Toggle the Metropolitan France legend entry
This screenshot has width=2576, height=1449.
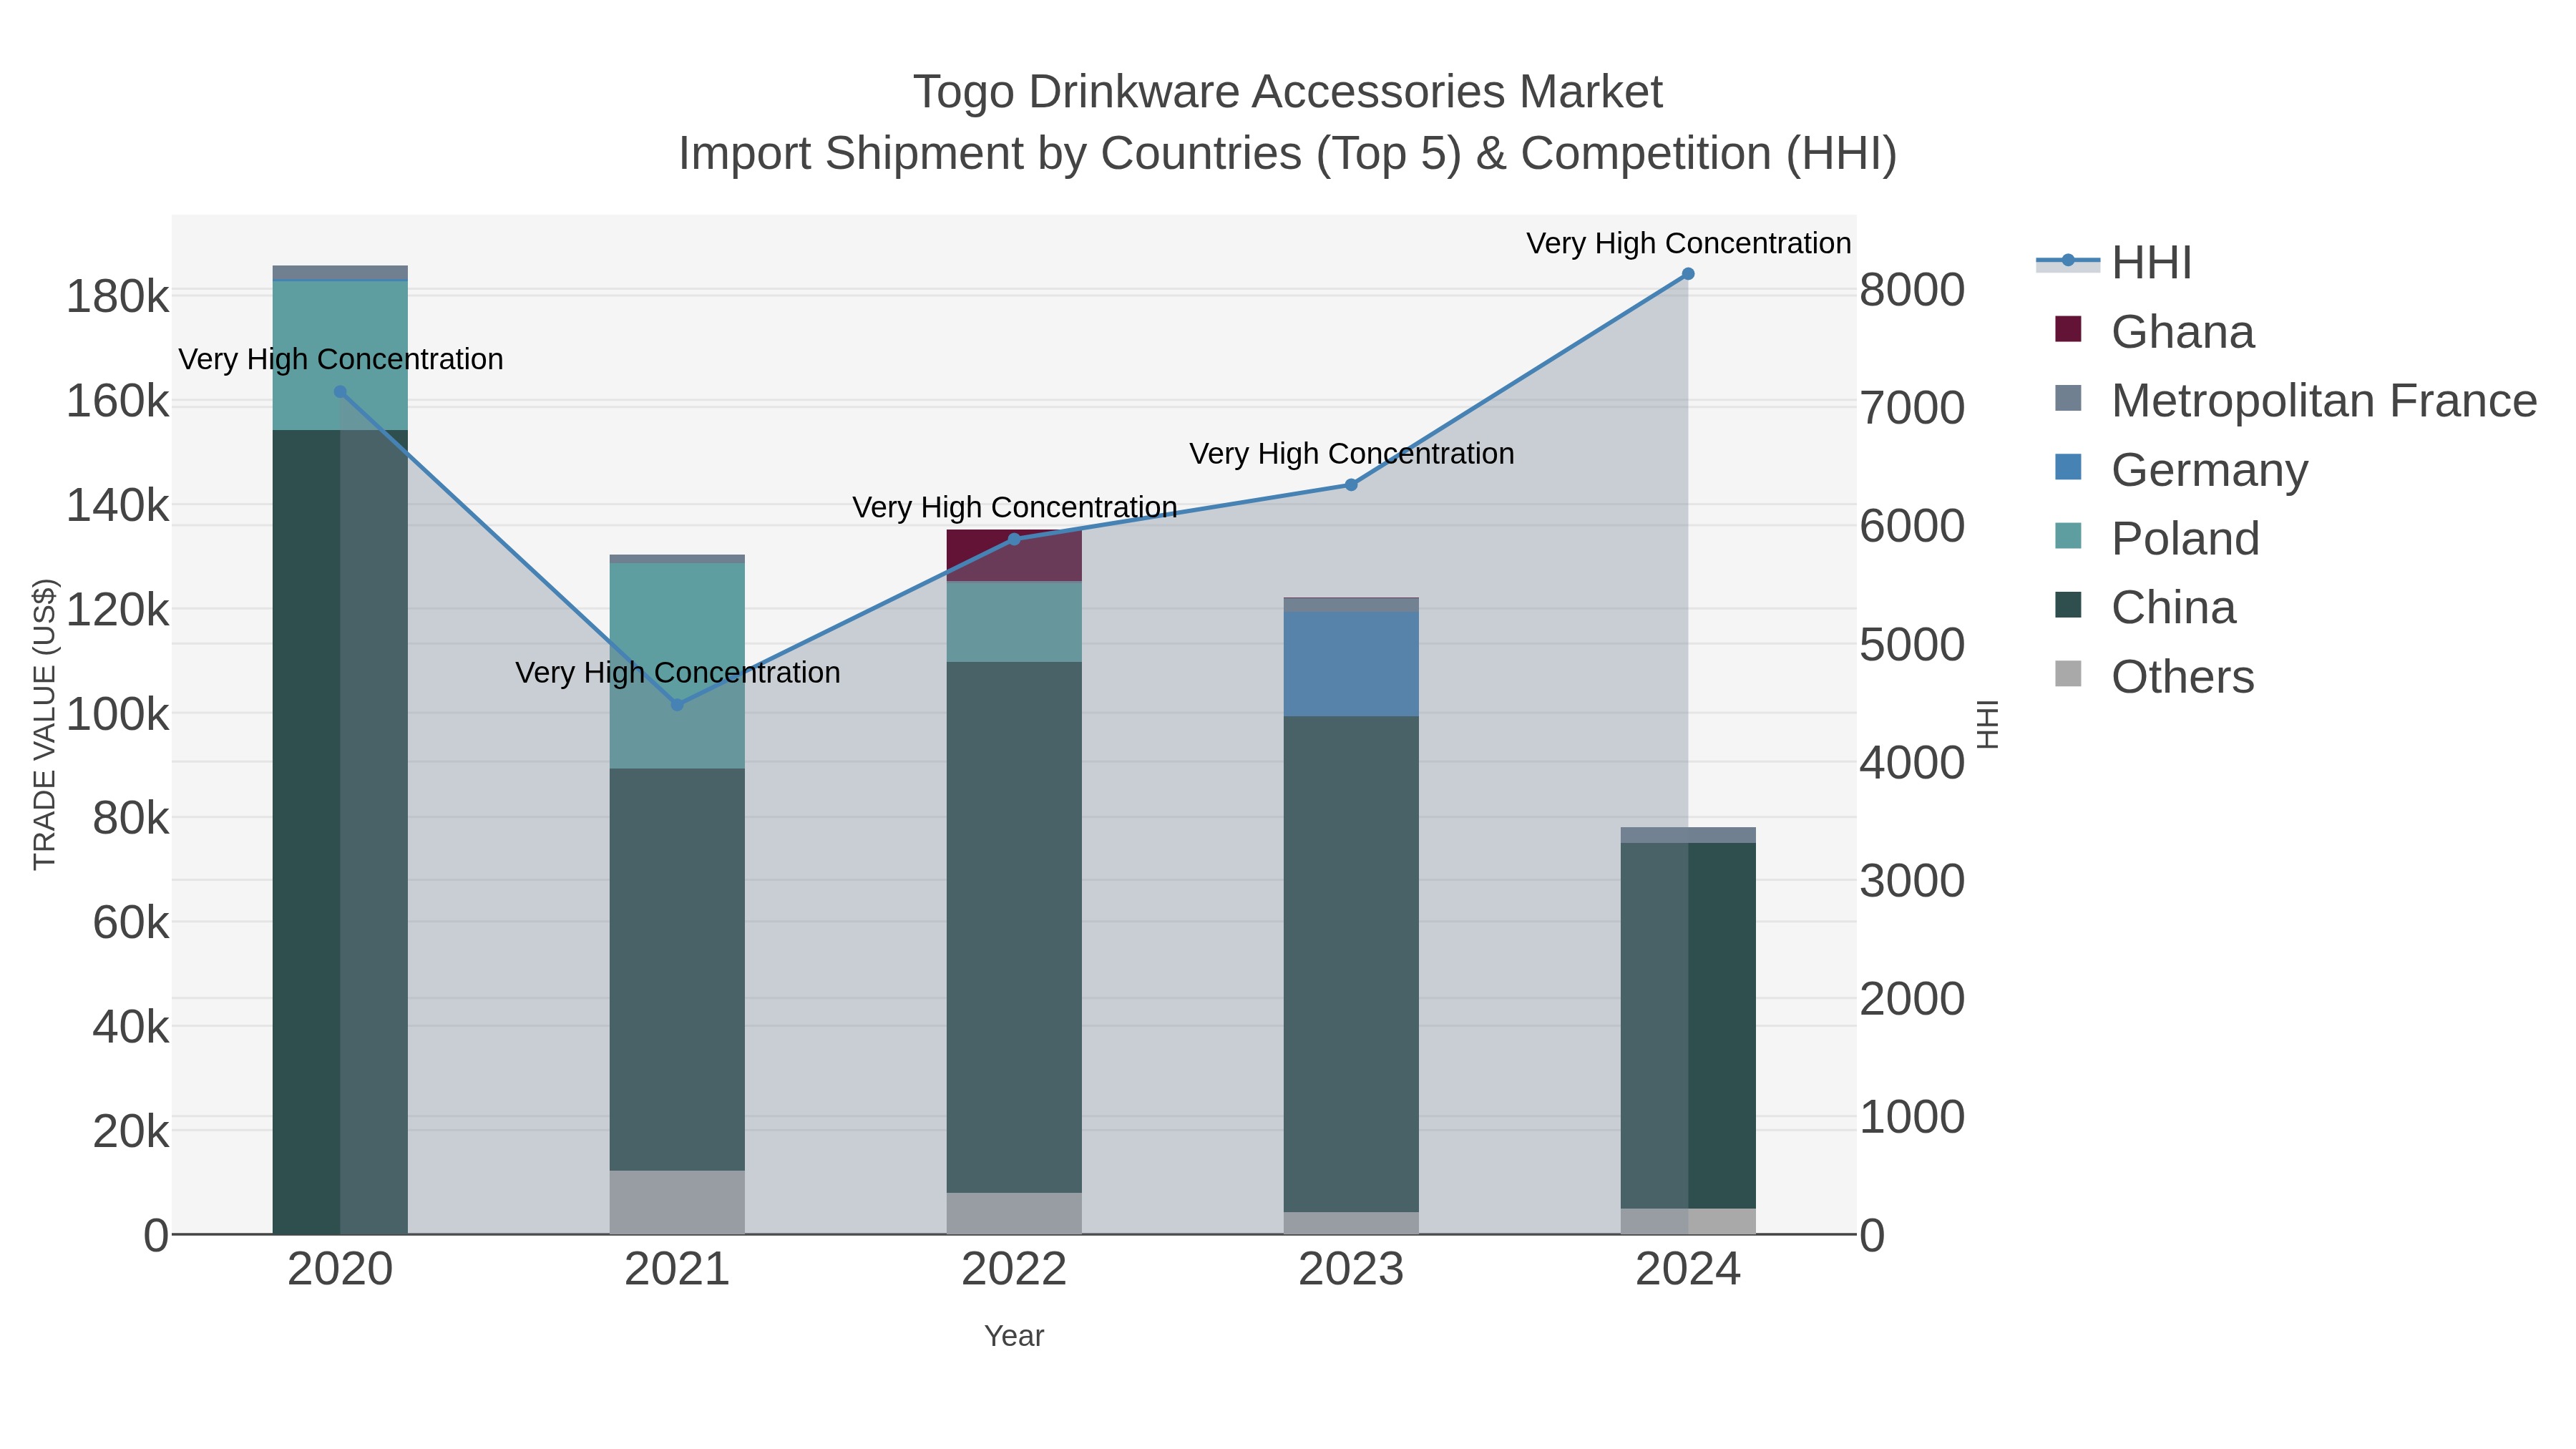coord(2295,400)
